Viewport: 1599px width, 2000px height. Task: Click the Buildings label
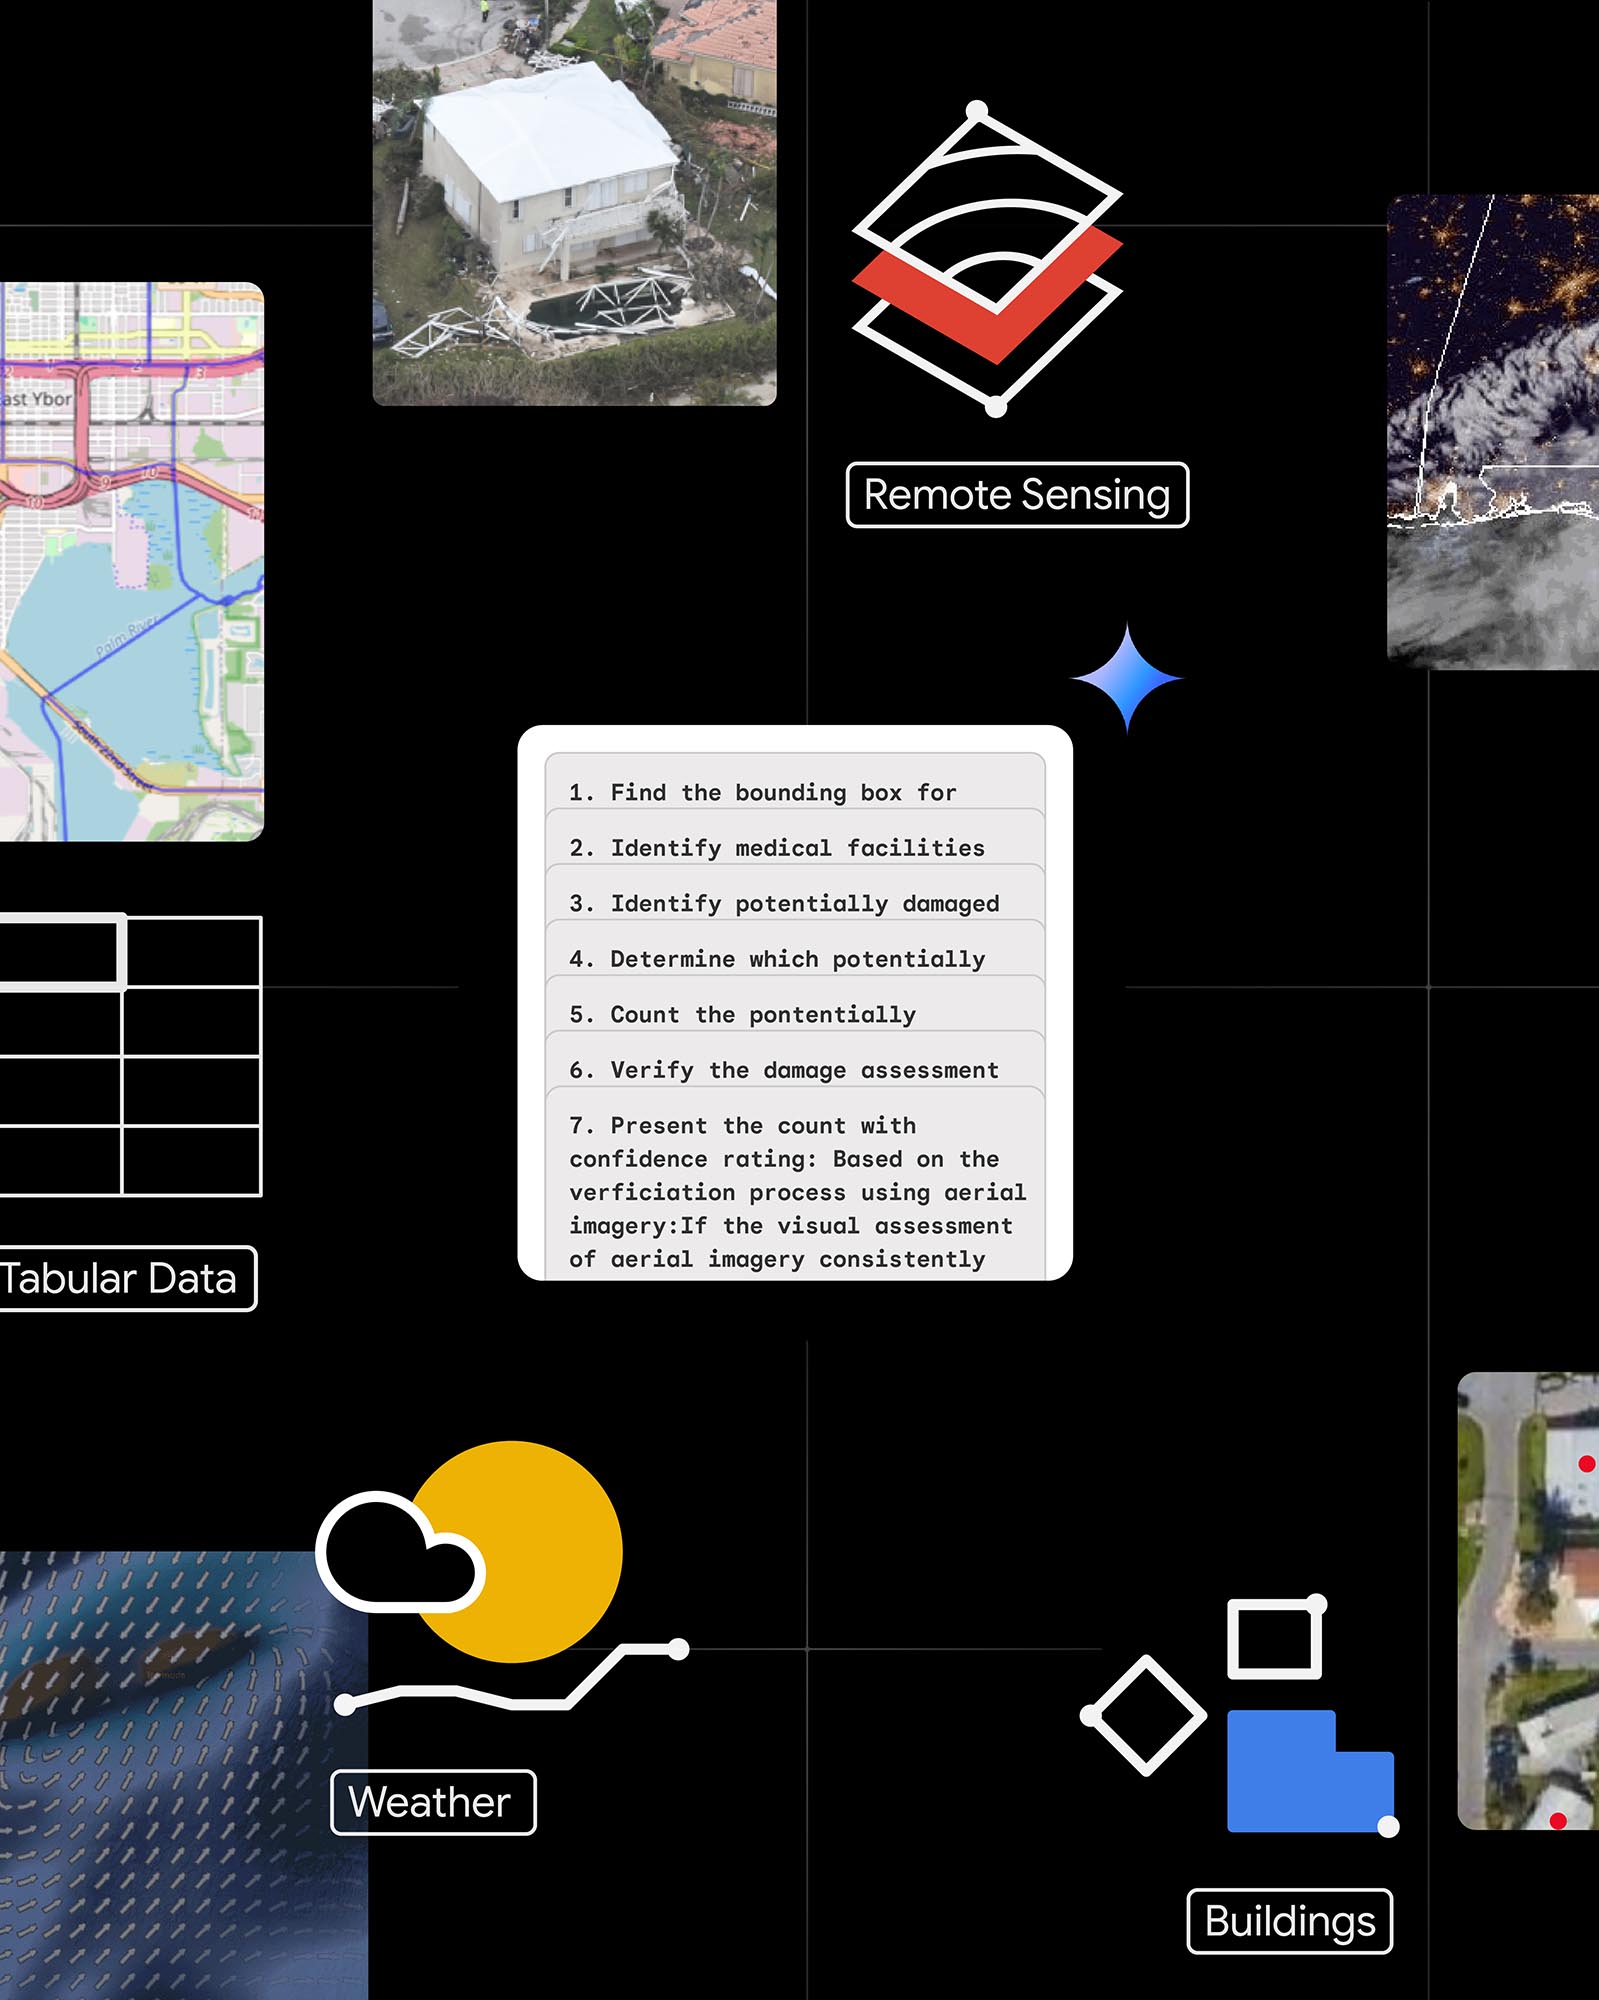[x=1289, y=1921]
